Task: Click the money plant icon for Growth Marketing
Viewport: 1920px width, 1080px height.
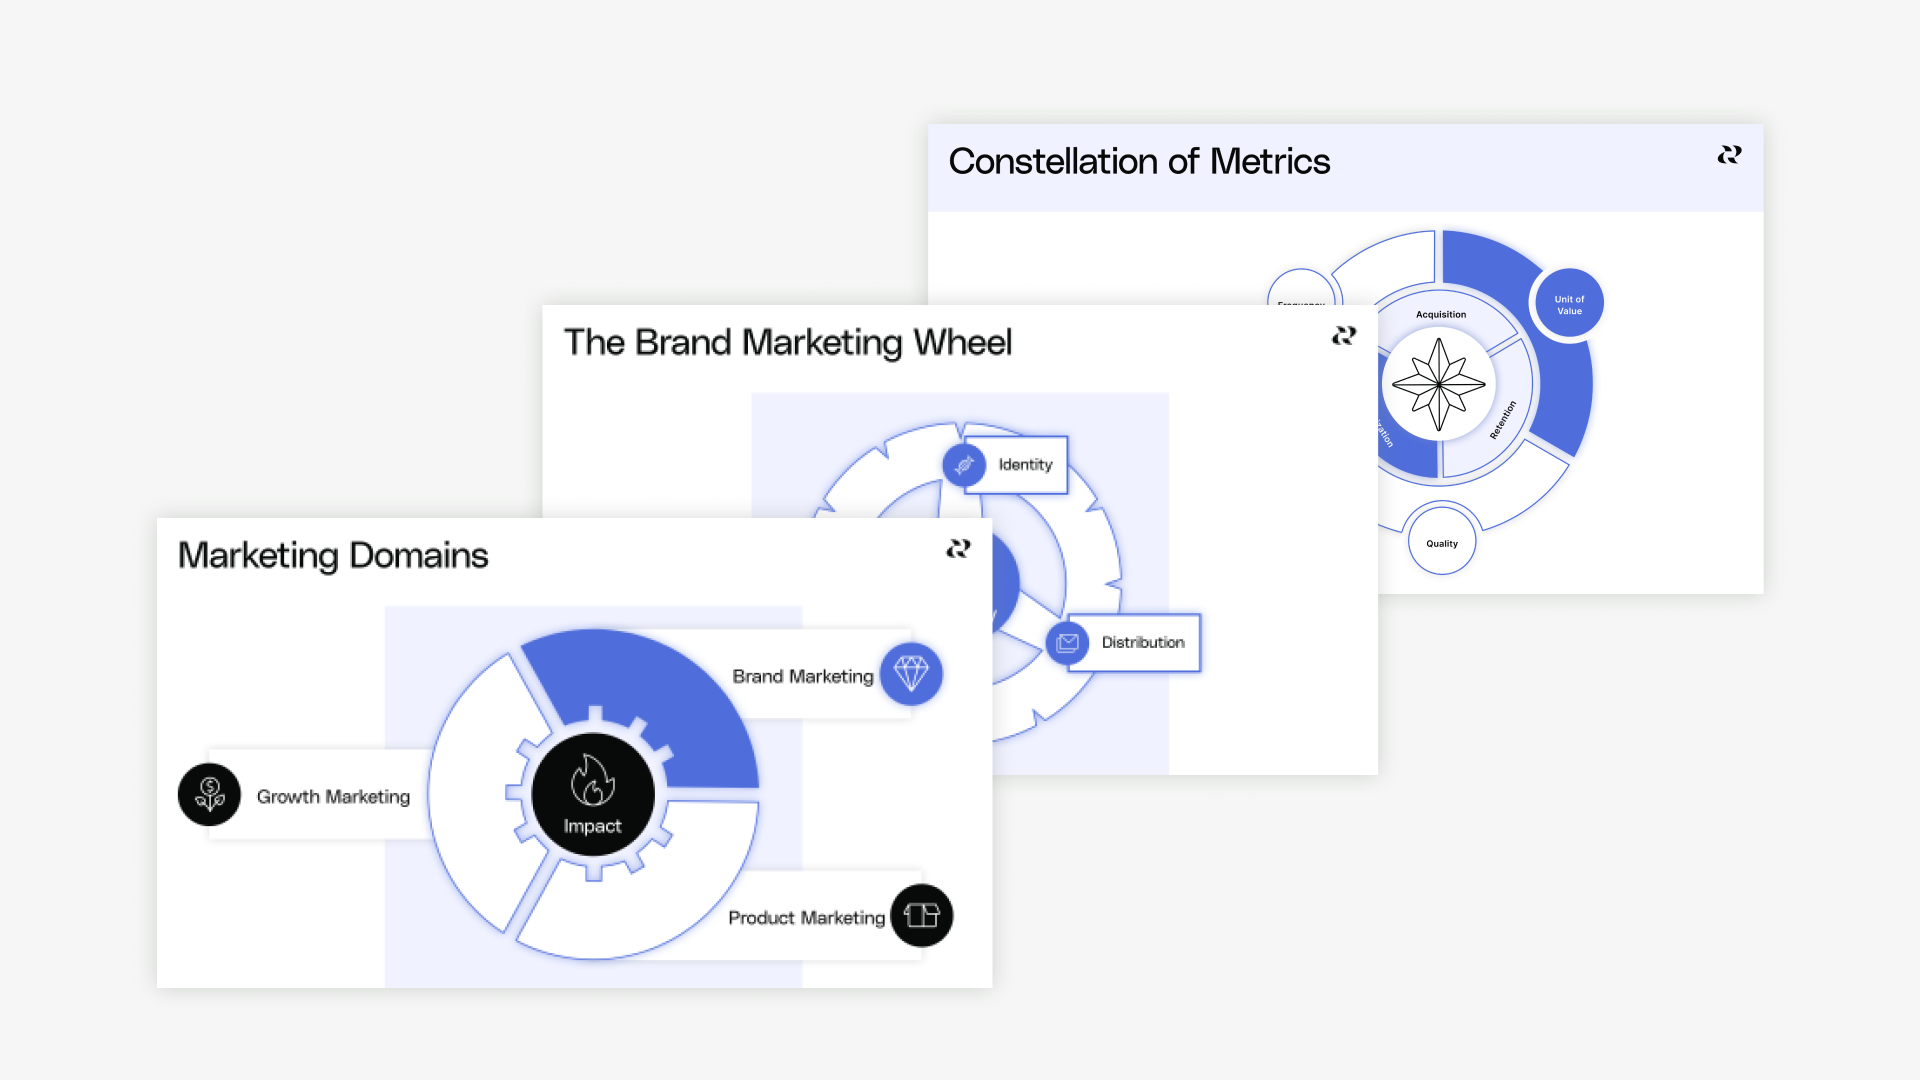Action: 209,795
